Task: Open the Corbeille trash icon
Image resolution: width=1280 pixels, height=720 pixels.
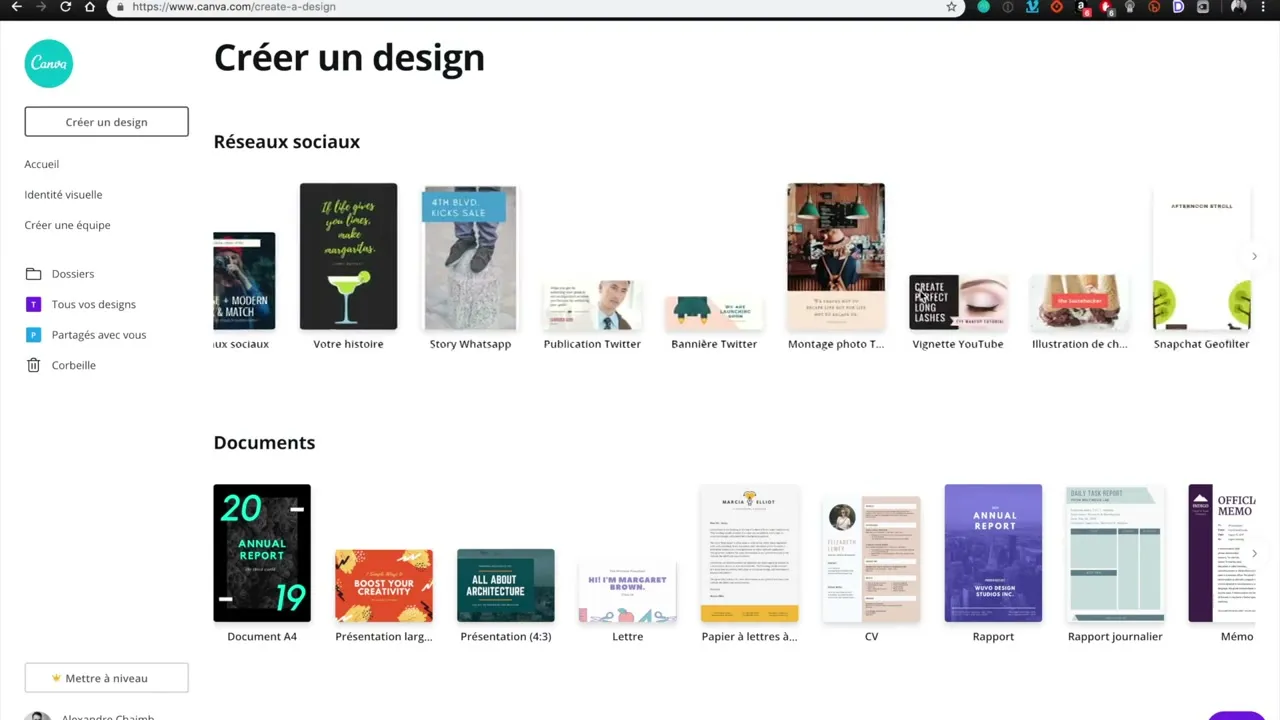Action: click(33, 365)
